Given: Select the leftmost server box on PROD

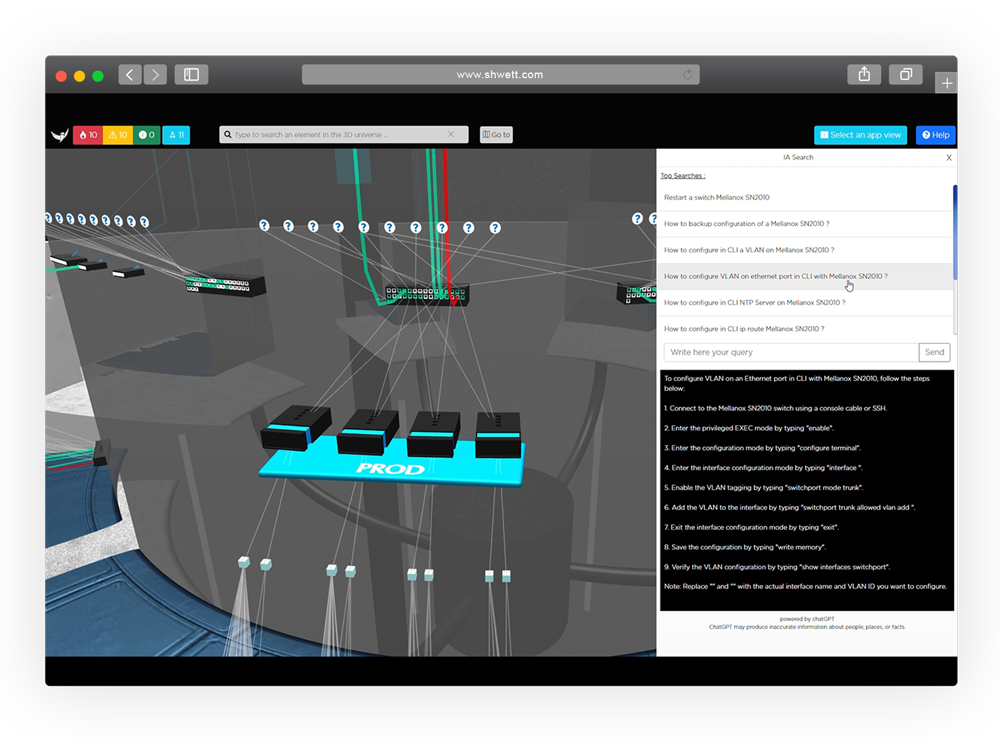Looking at the screenshot, I should pos(296,427).
